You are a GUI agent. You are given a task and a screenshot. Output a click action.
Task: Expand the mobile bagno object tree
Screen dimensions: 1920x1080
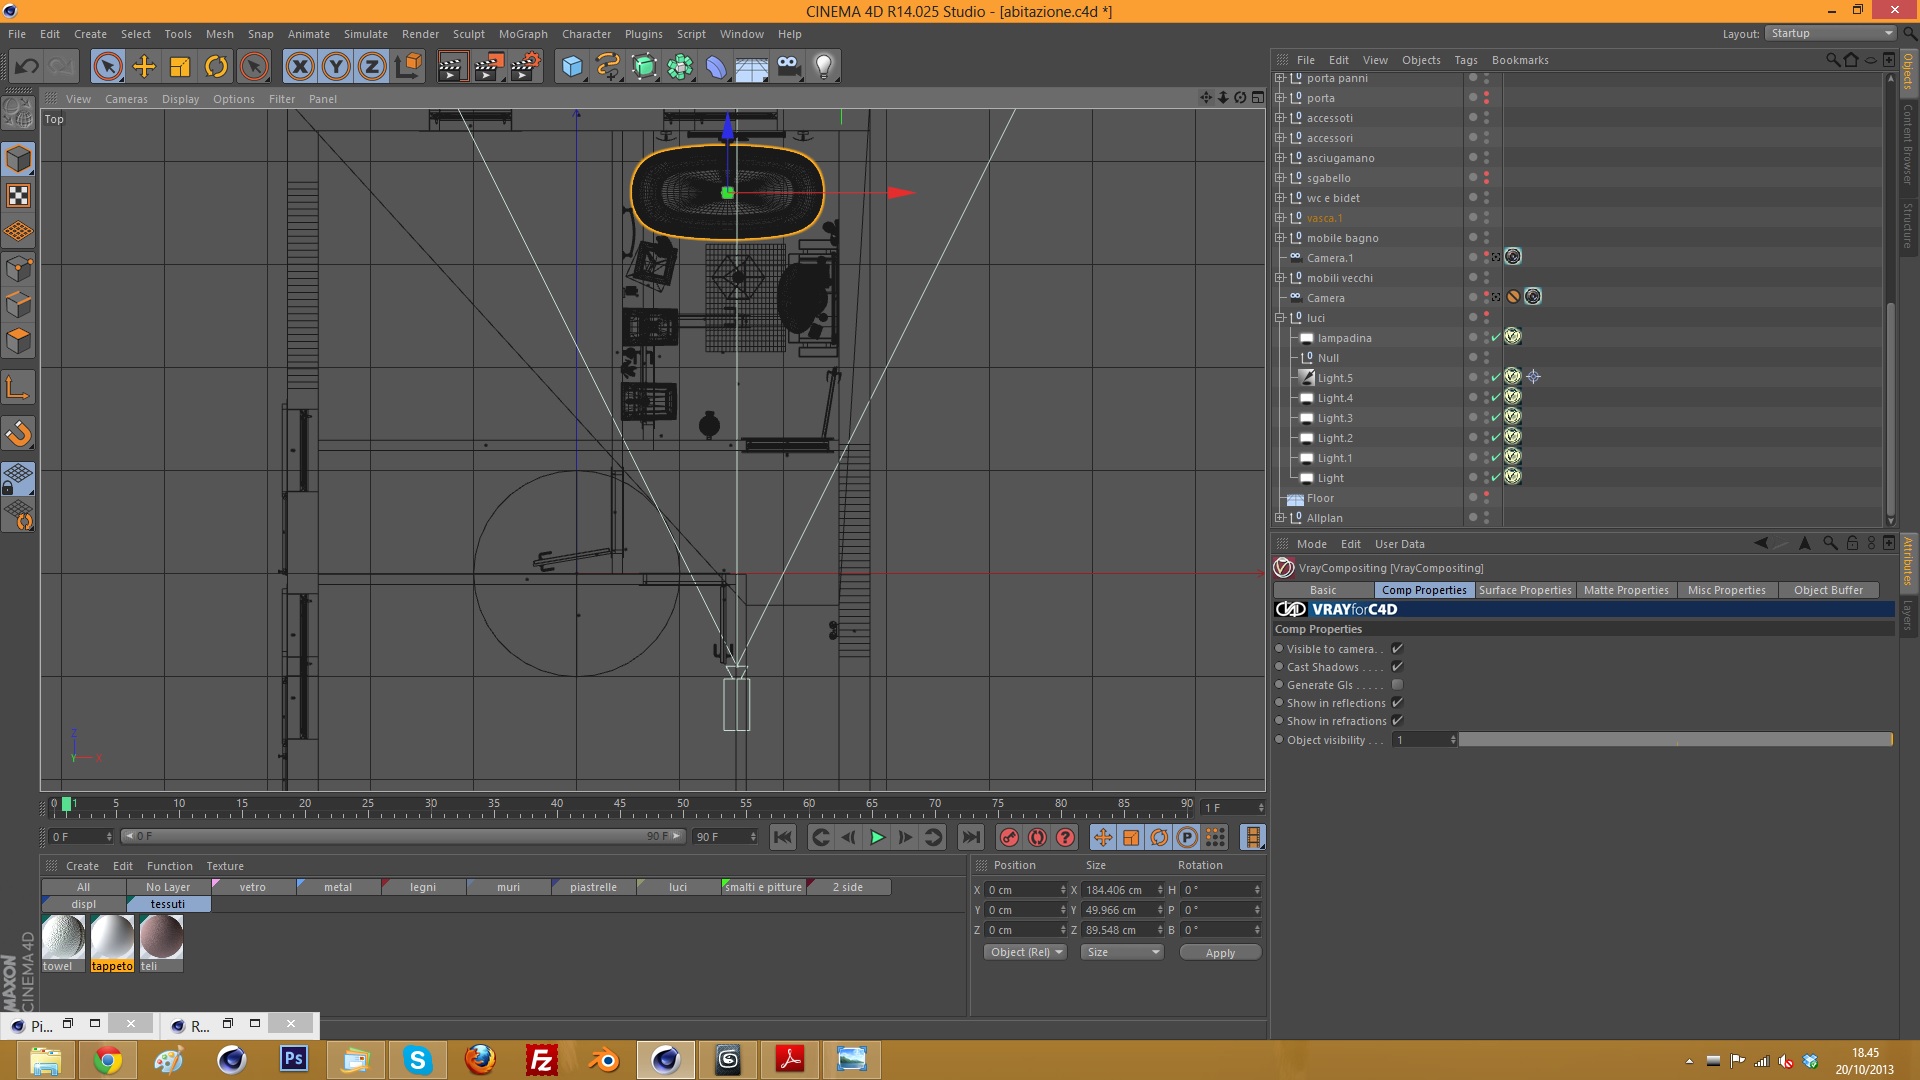1279,238
